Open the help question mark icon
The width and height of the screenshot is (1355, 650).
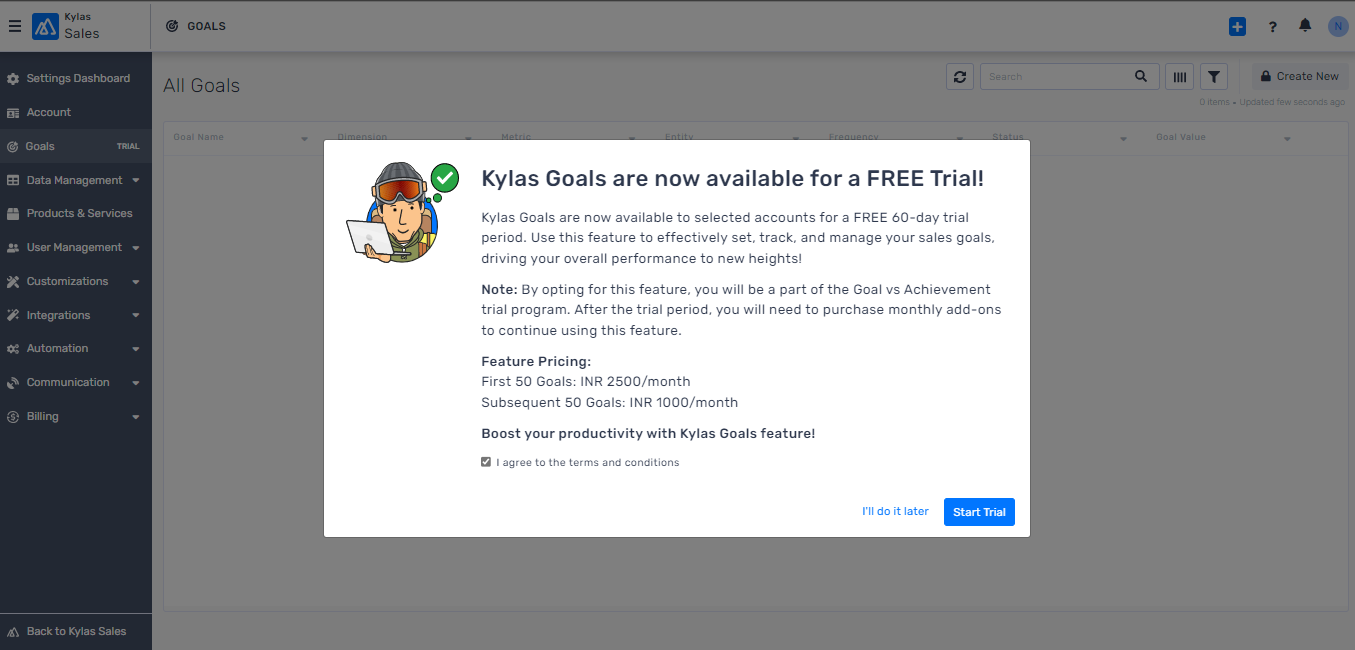pyautogui.click(x=1272, y=27)
